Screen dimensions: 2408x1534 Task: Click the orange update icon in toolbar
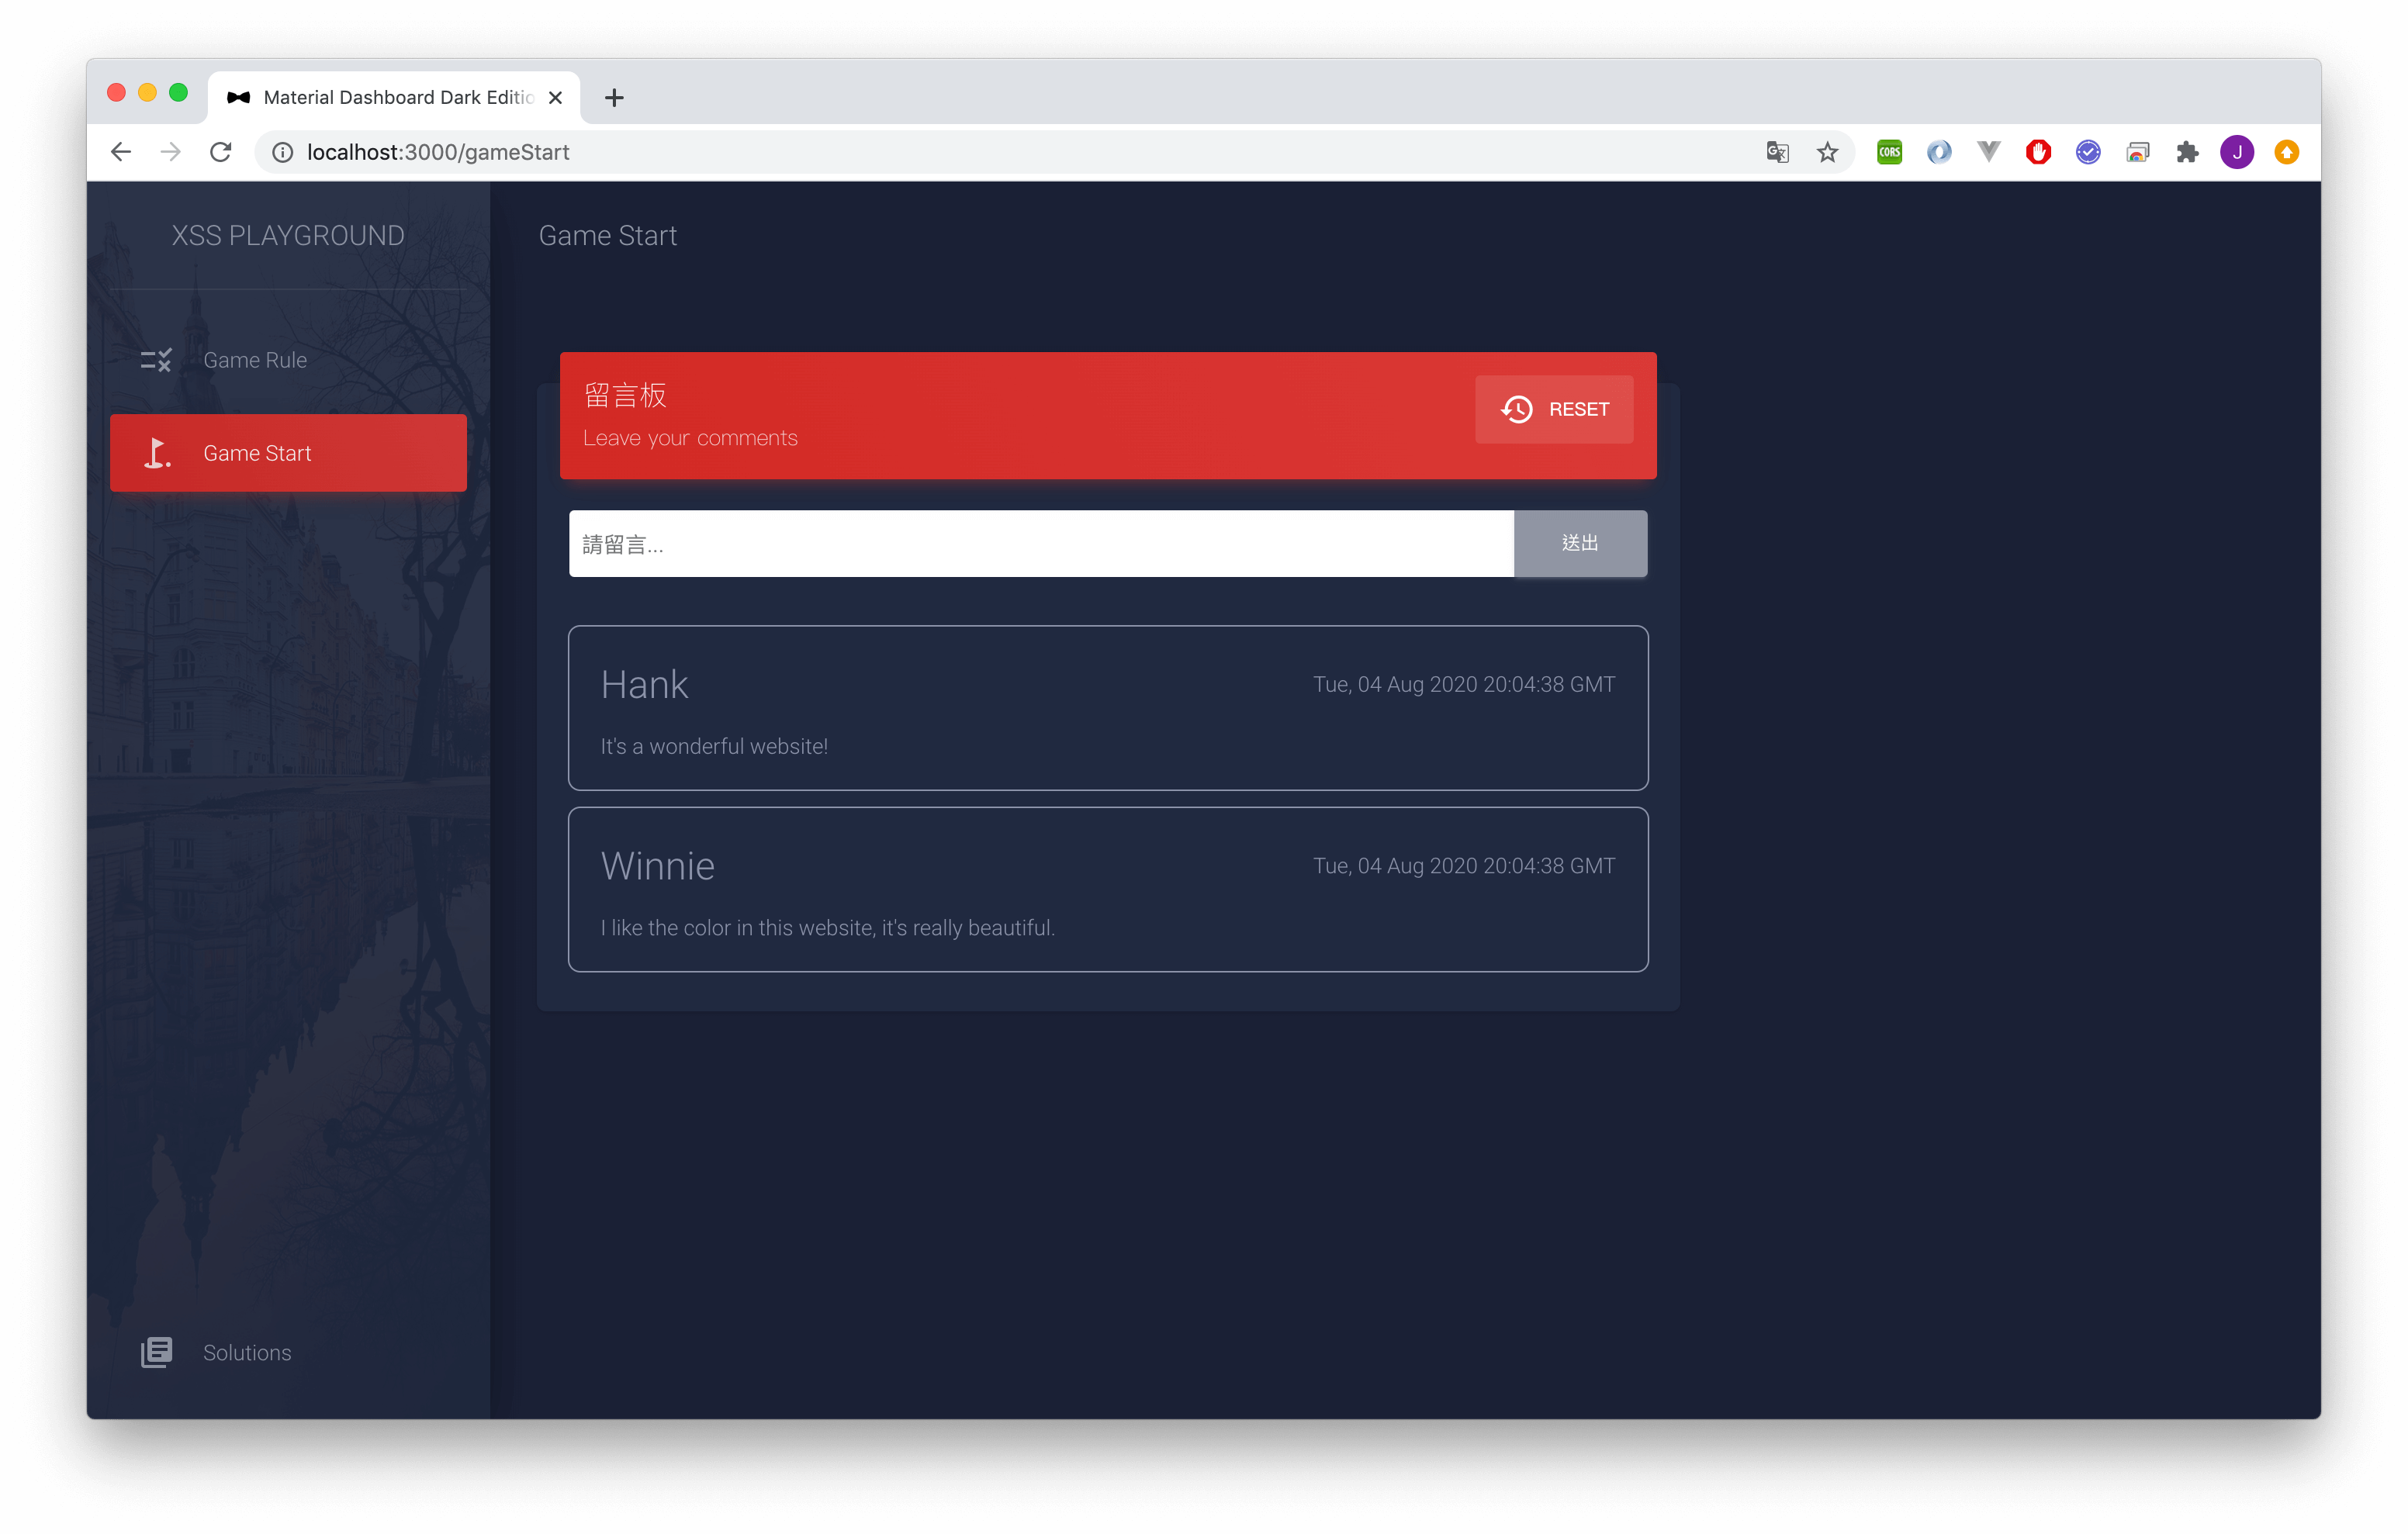point(2286,152)
